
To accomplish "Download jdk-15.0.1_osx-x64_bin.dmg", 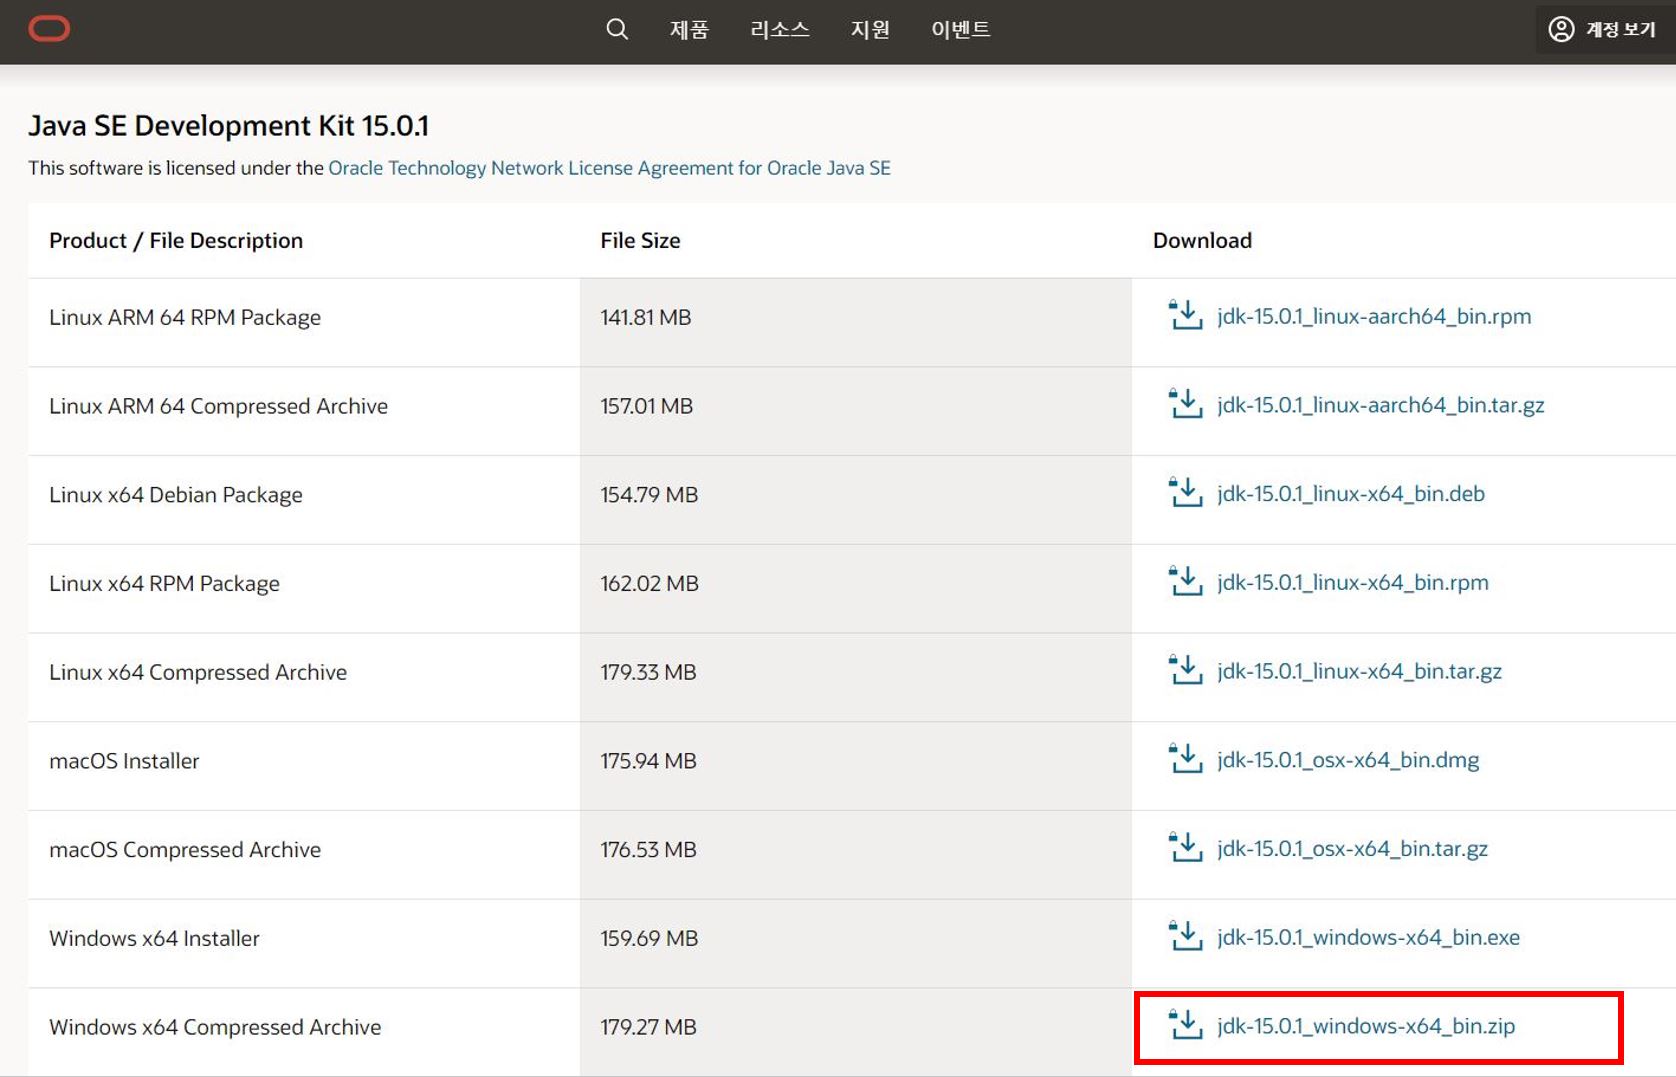I will click(1348, 760).
